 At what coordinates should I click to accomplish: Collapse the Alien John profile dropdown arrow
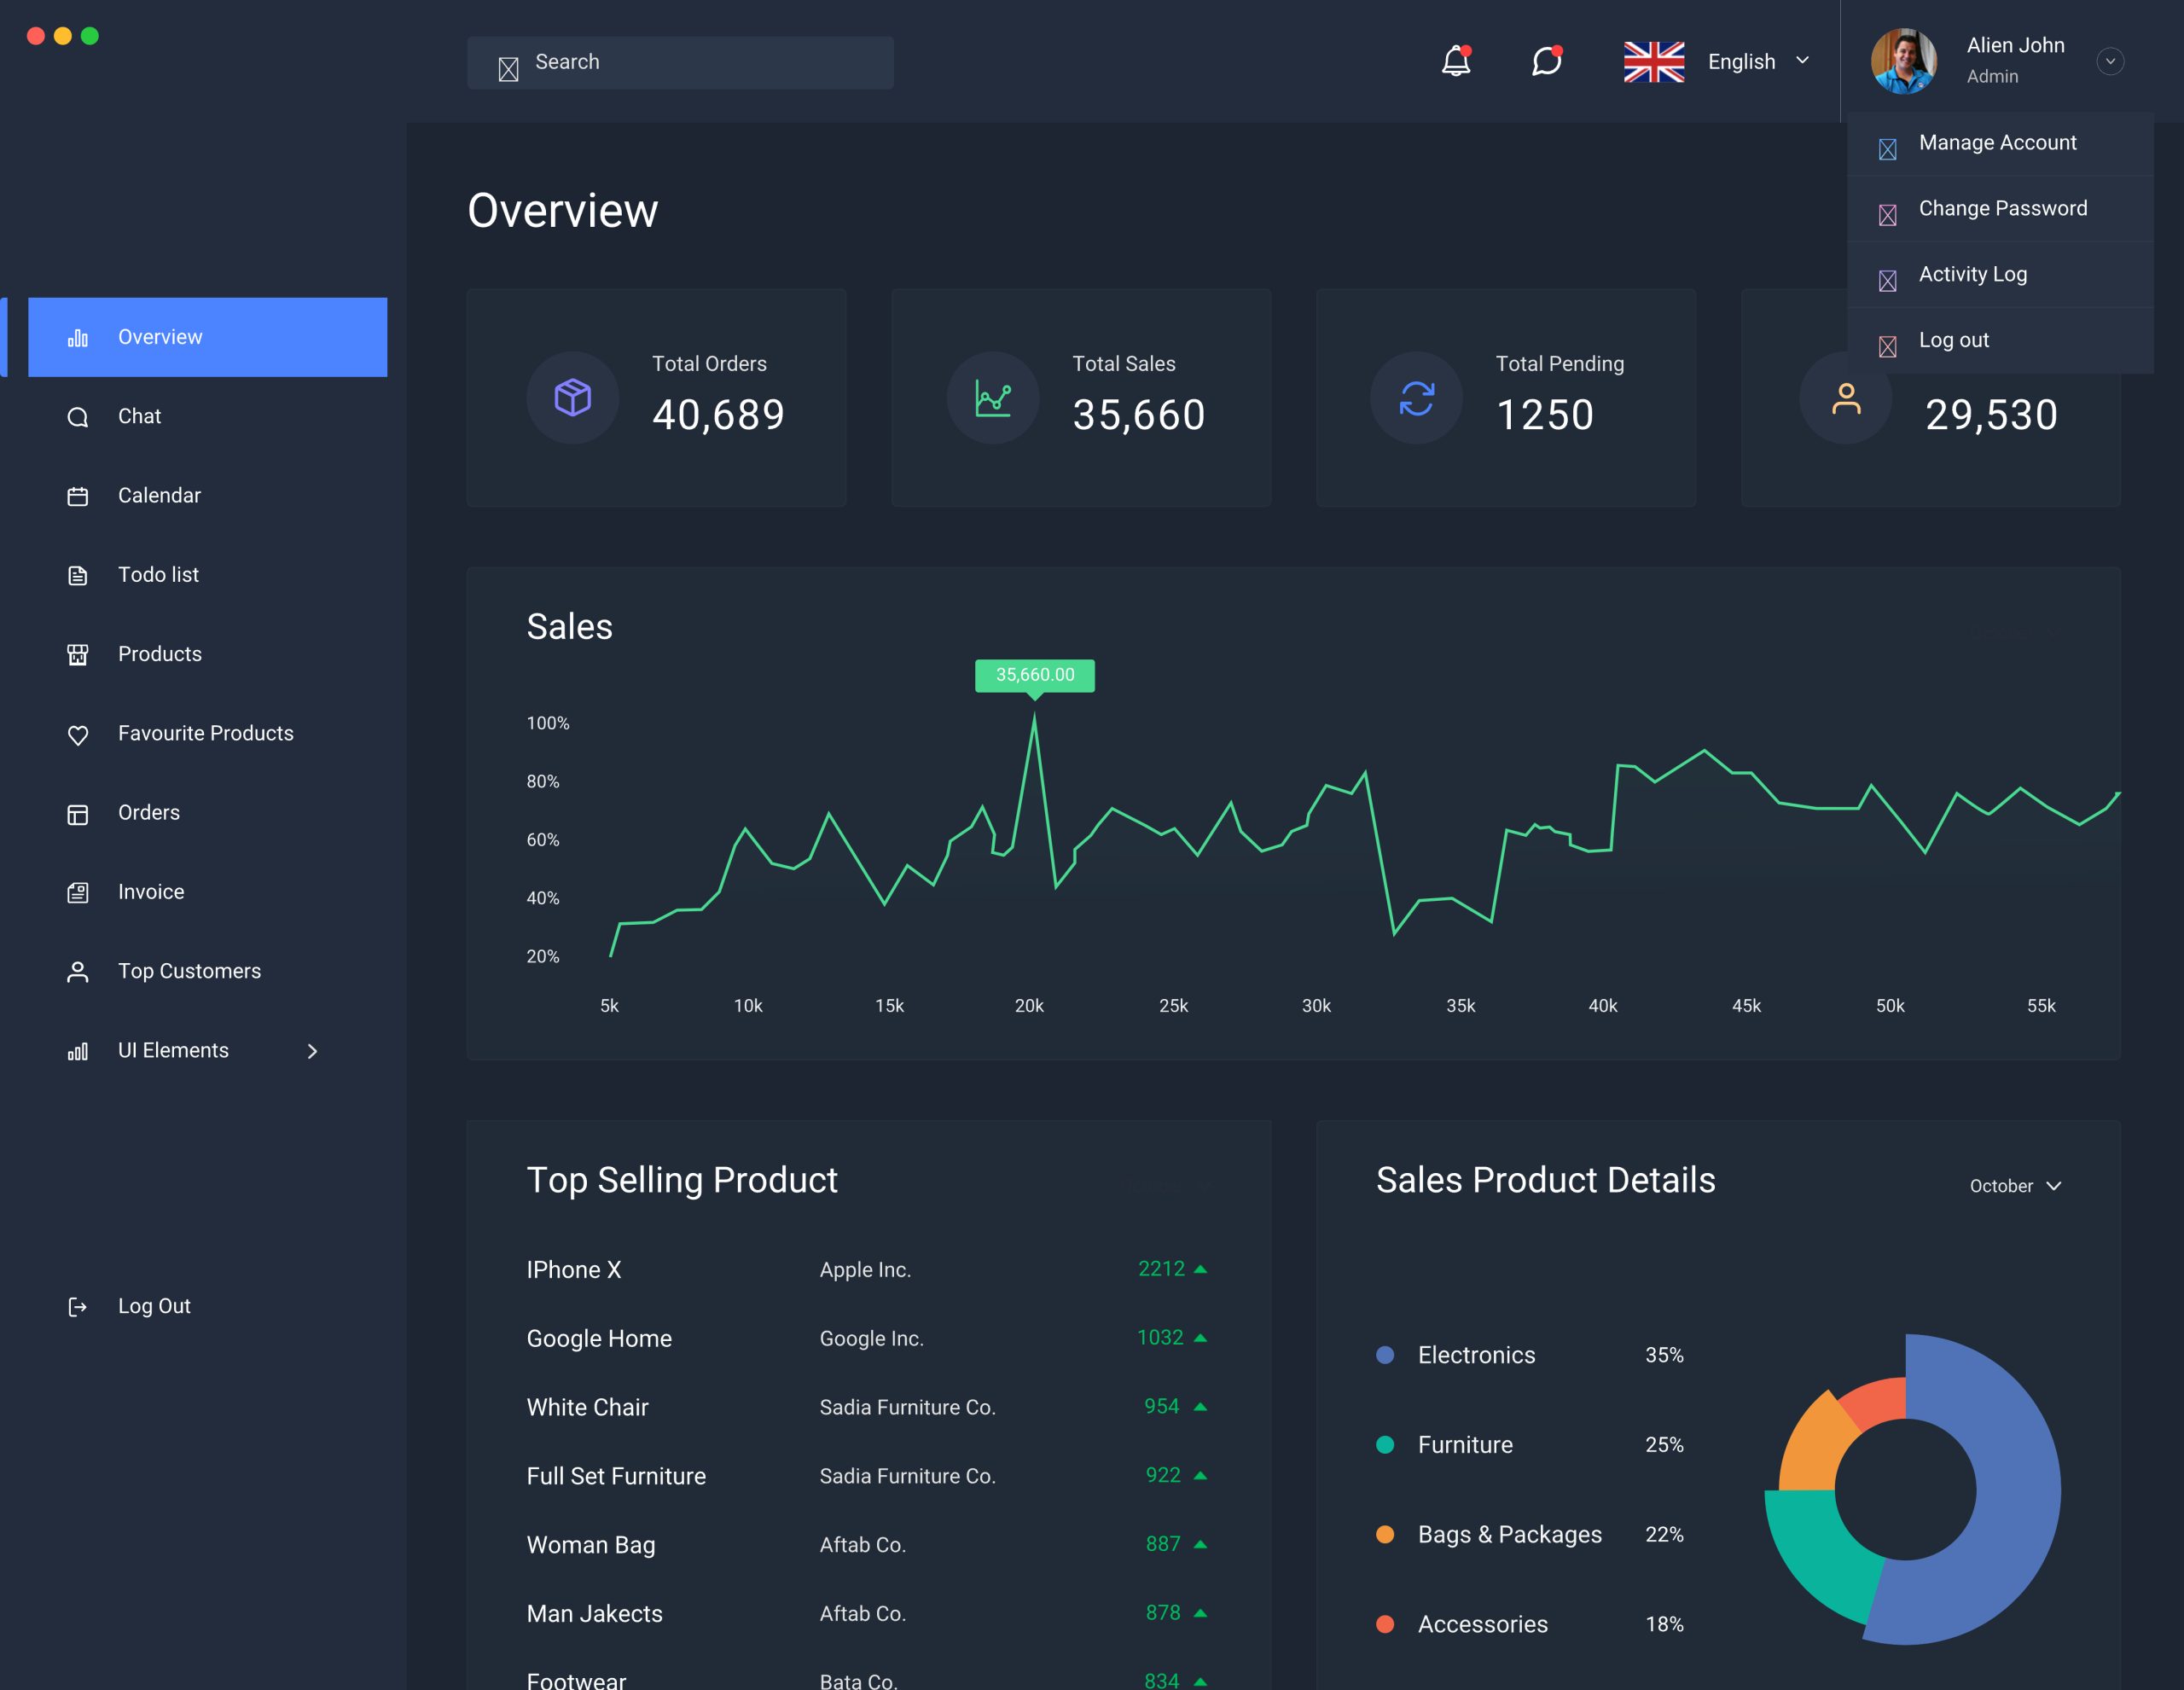pyautogui.click(x=2110, y=61)
